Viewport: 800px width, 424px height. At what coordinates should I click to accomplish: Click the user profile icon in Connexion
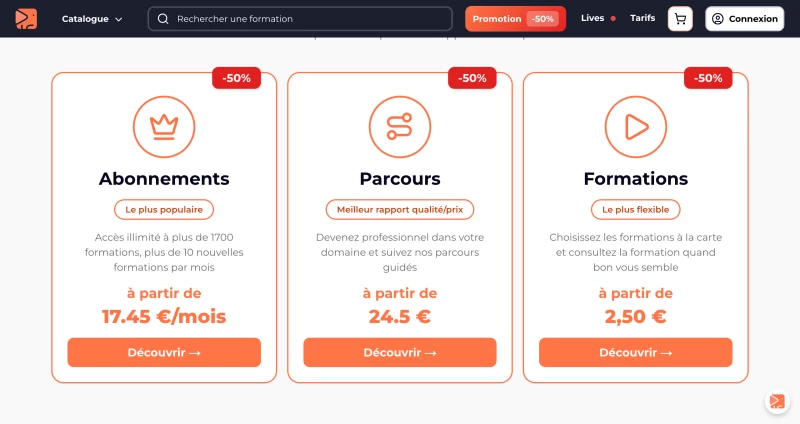[x=717, y=19]
